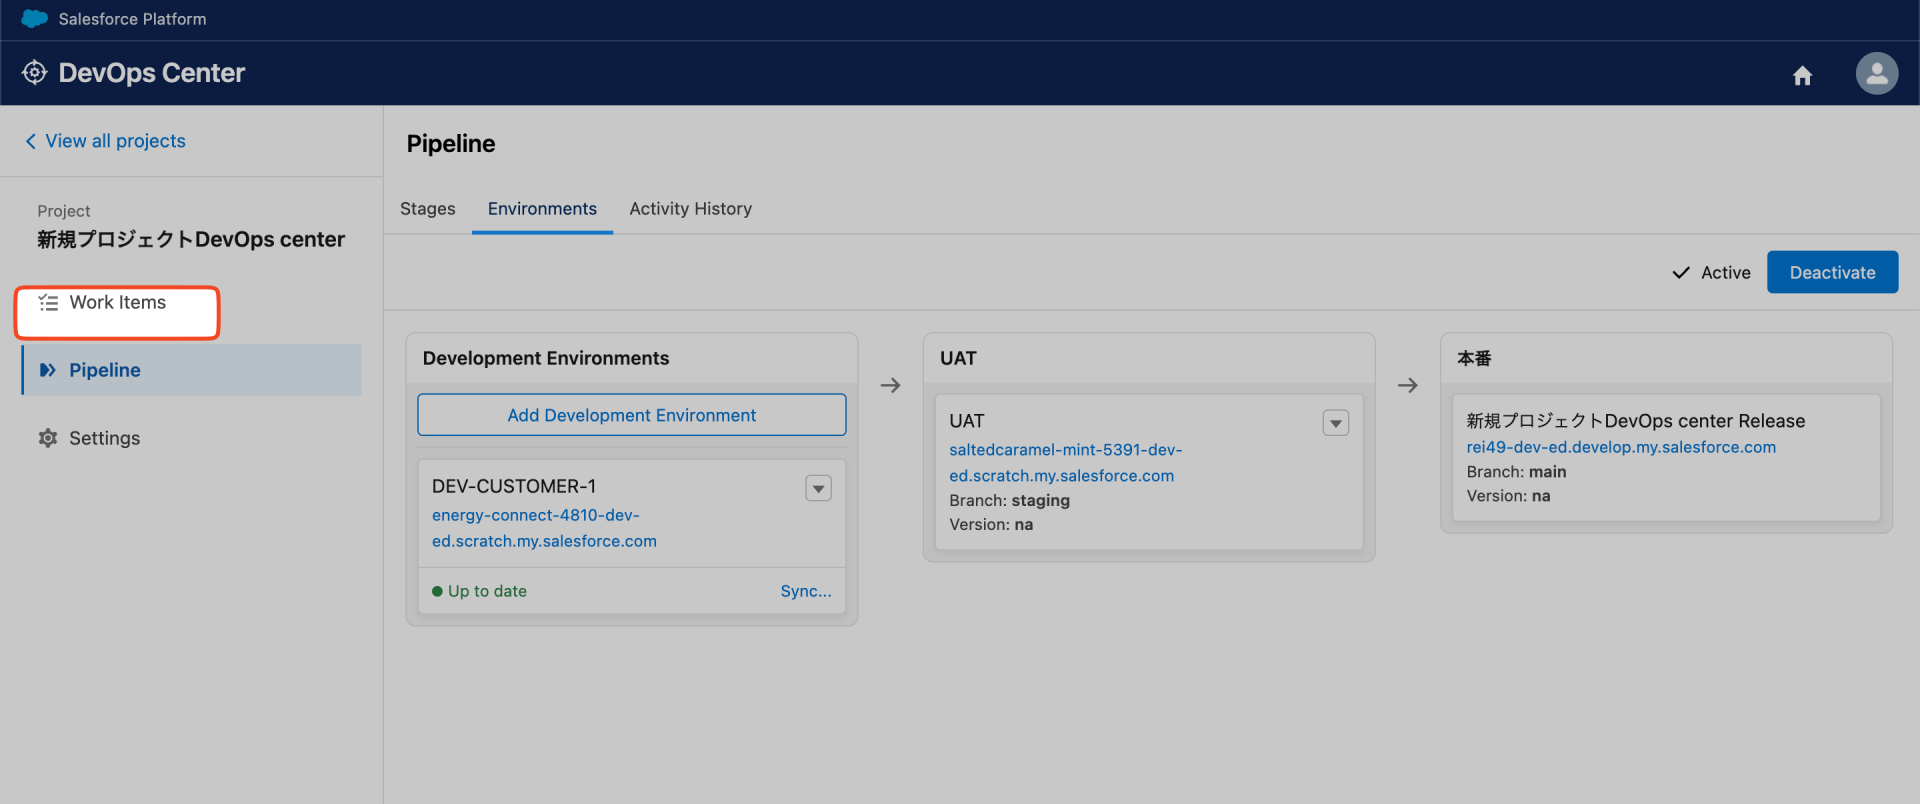The height and width of the screenshot is (804, 1920).
Task: Select the Environments tab
Action: (x=542, y=209)
